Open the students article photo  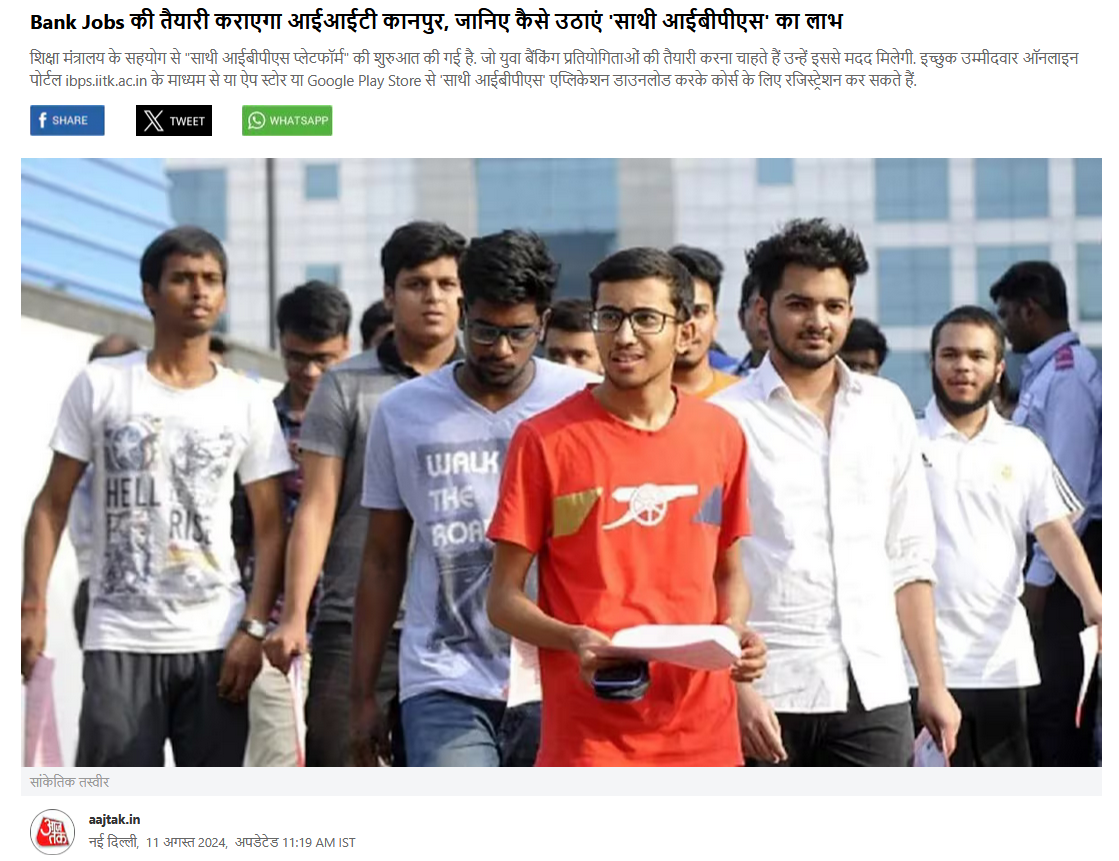click(x=561, y=463)
